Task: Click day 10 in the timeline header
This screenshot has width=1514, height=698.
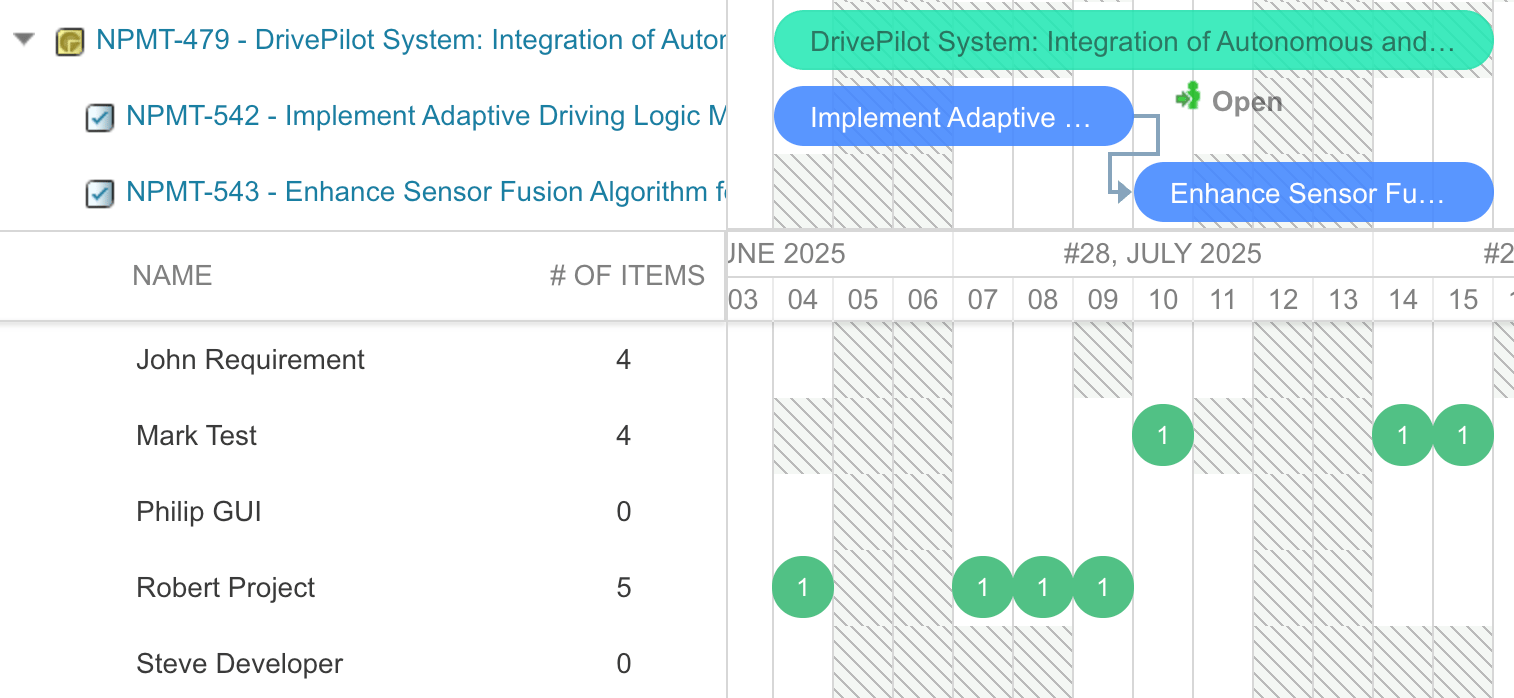Action: pos(1163,300)
